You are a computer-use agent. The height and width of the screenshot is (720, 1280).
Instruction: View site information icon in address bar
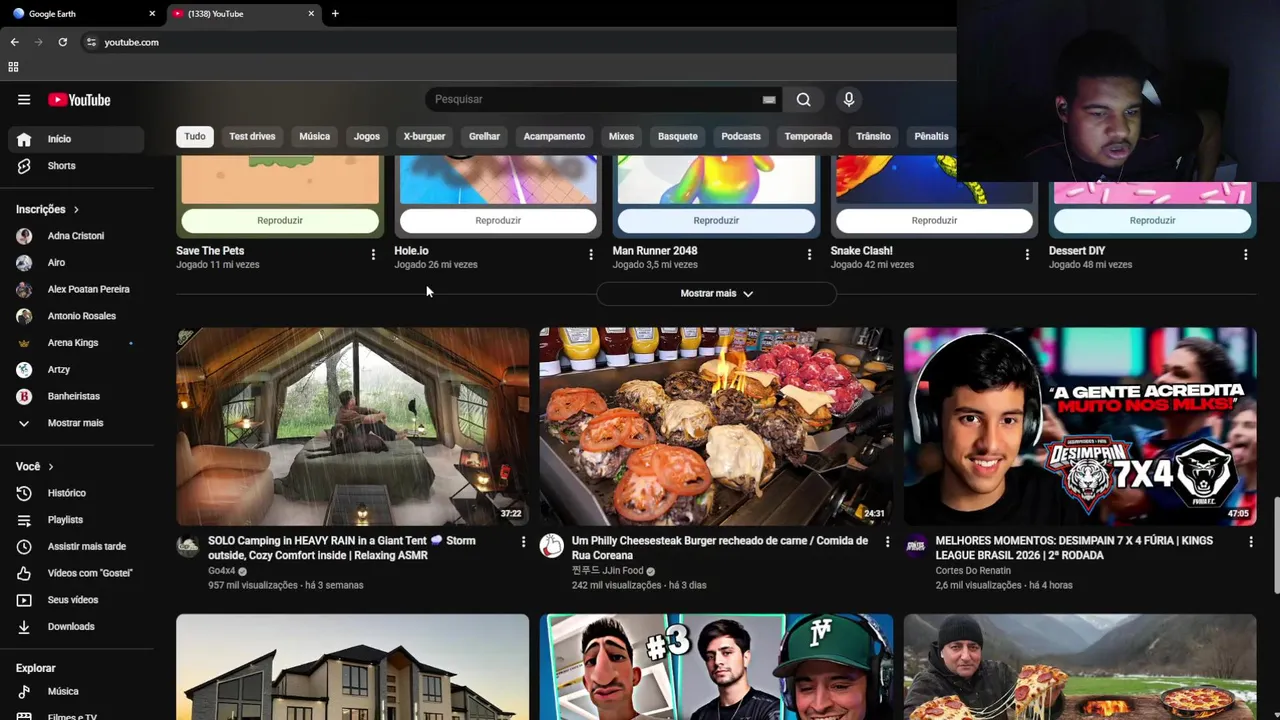click(x=91, y=42)
